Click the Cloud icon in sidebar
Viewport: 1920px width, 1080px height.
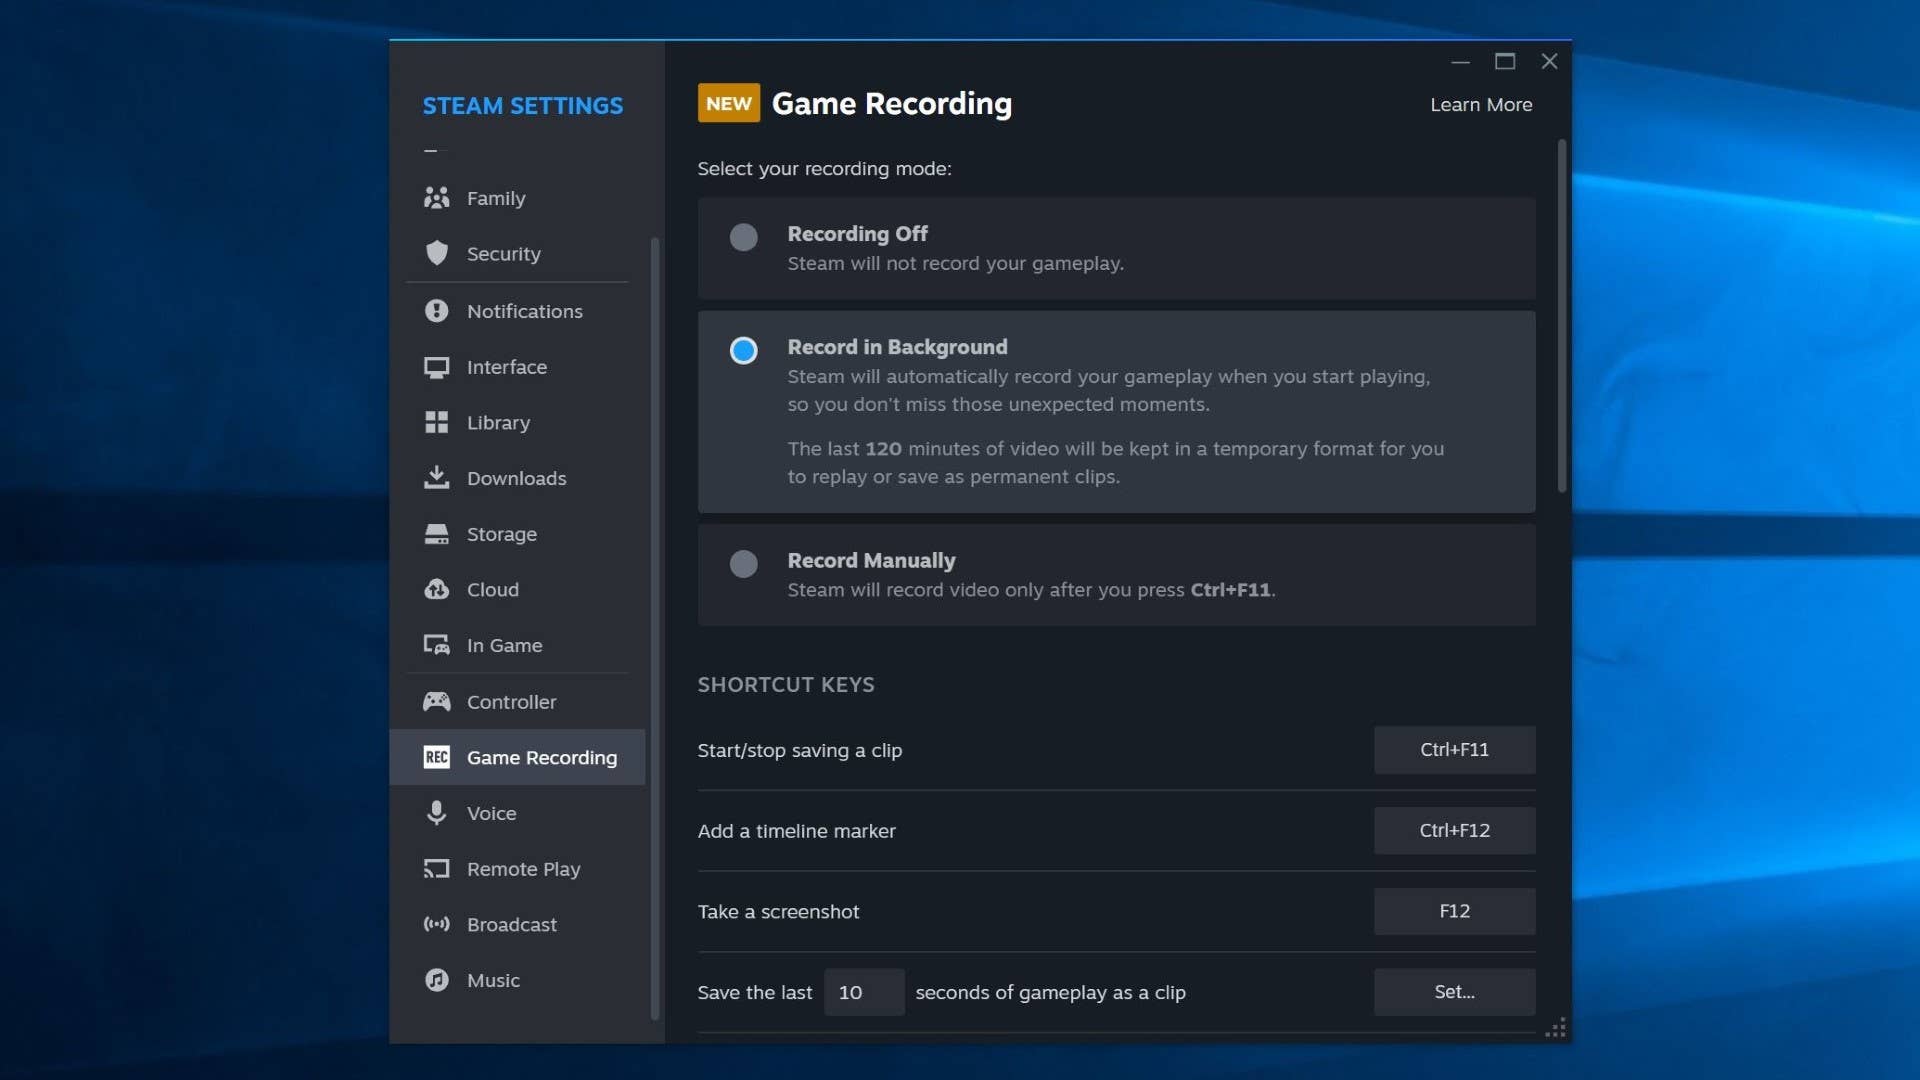pos(436,589)
